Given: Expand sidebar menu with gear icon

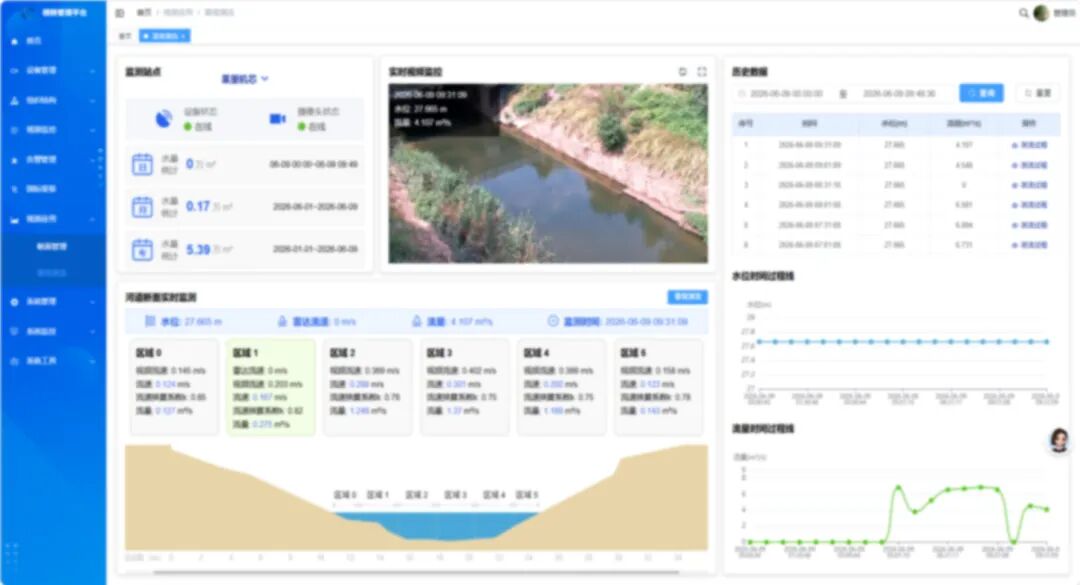Looking at the screenshot, I should [x=53, y=302].
